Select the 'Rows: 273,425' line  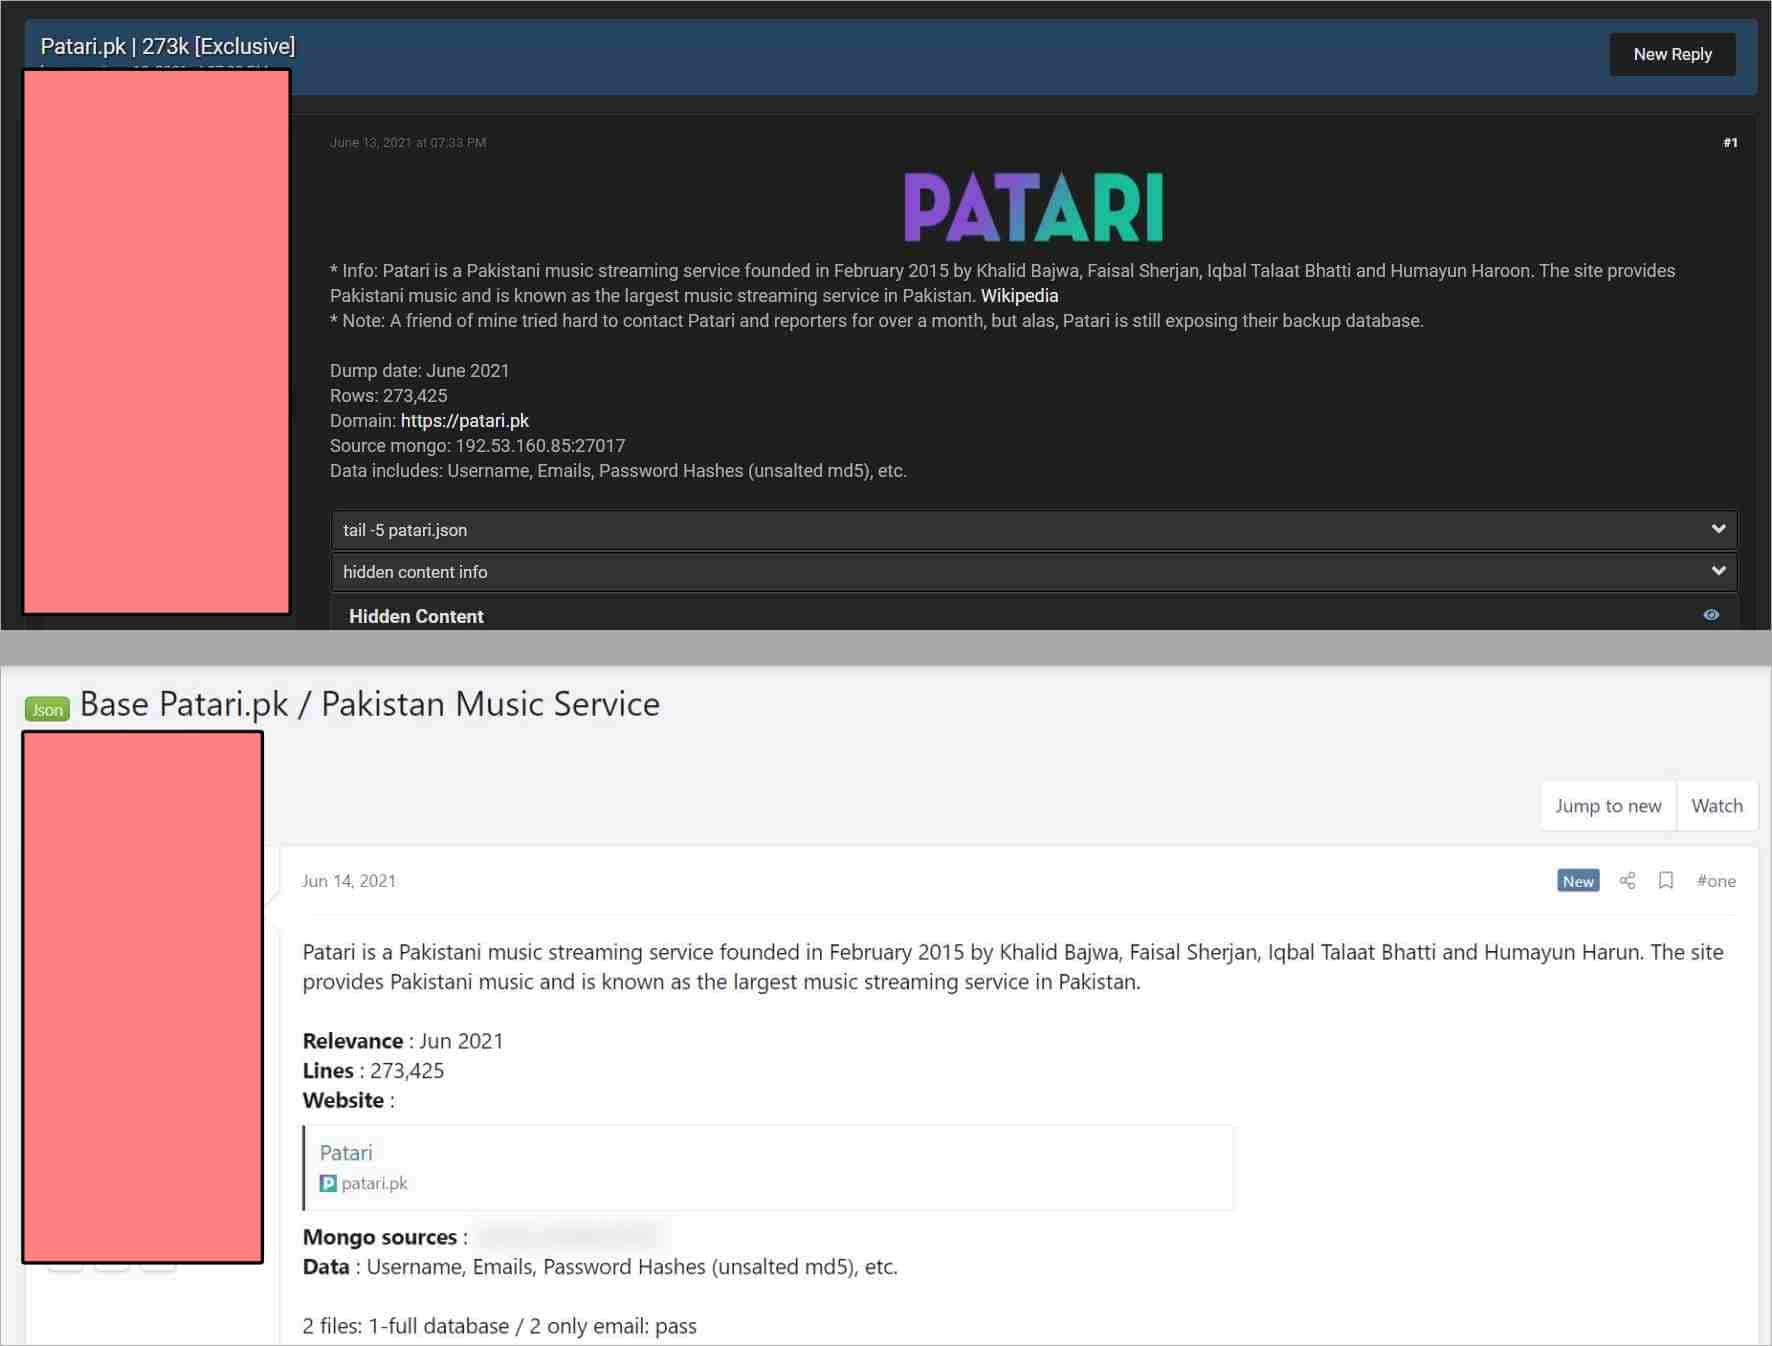pos(389,396)
